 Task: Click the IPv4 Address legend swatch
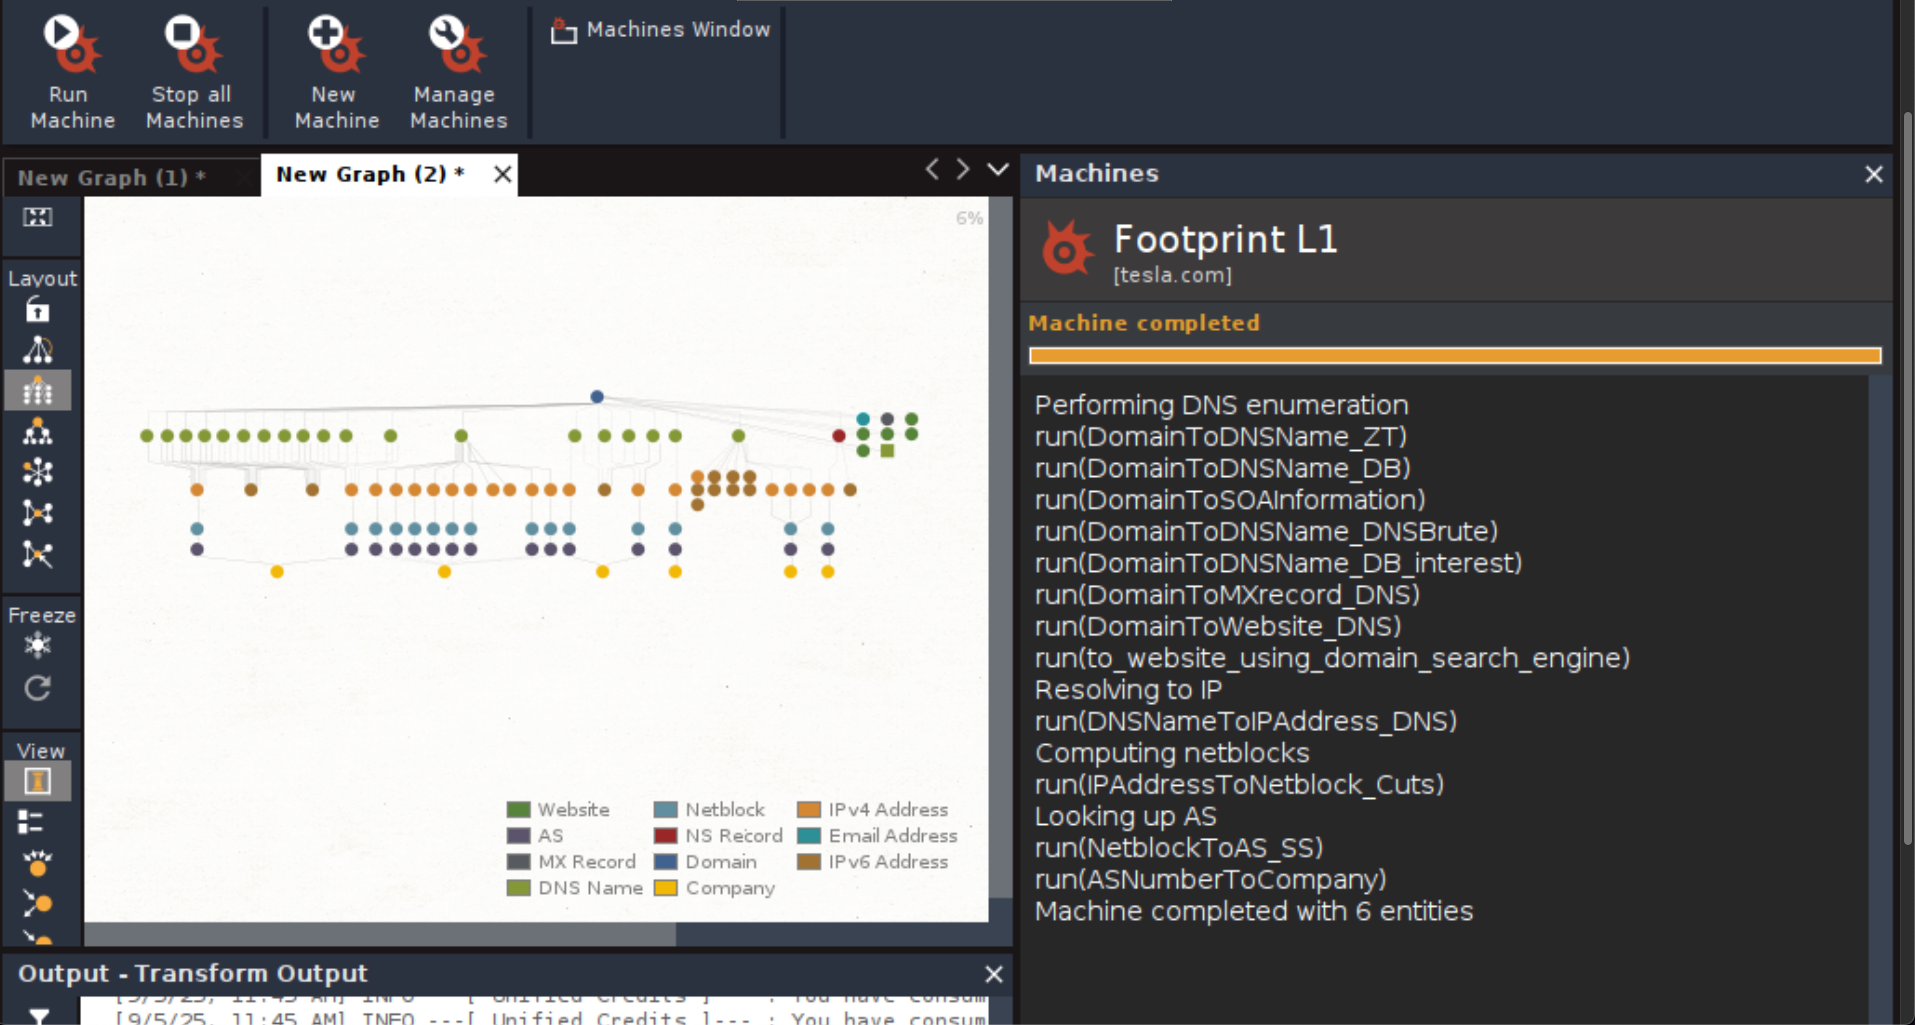809,810
